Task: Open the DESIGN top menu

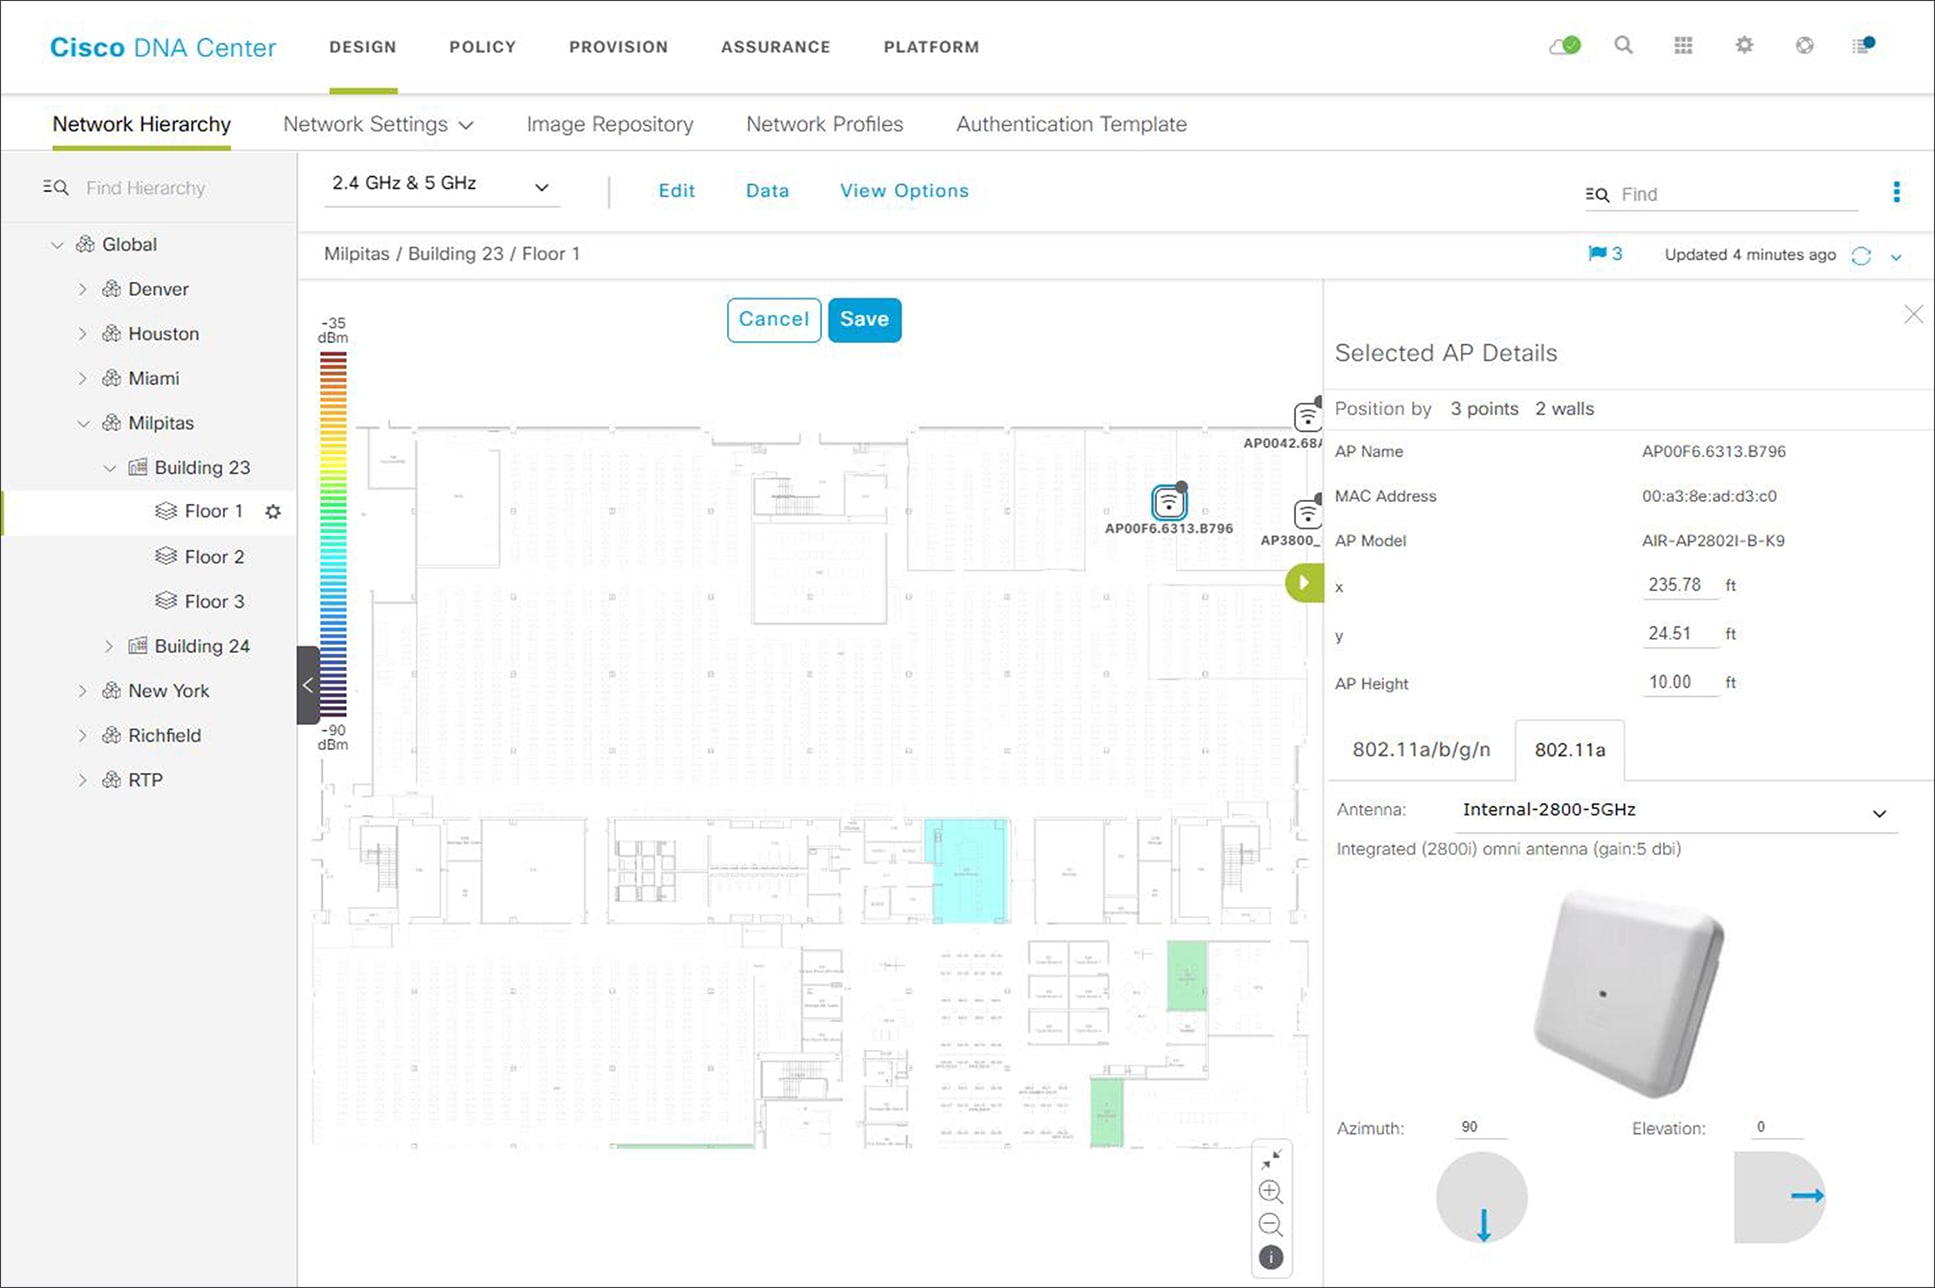Action: (x=363, y=47)
